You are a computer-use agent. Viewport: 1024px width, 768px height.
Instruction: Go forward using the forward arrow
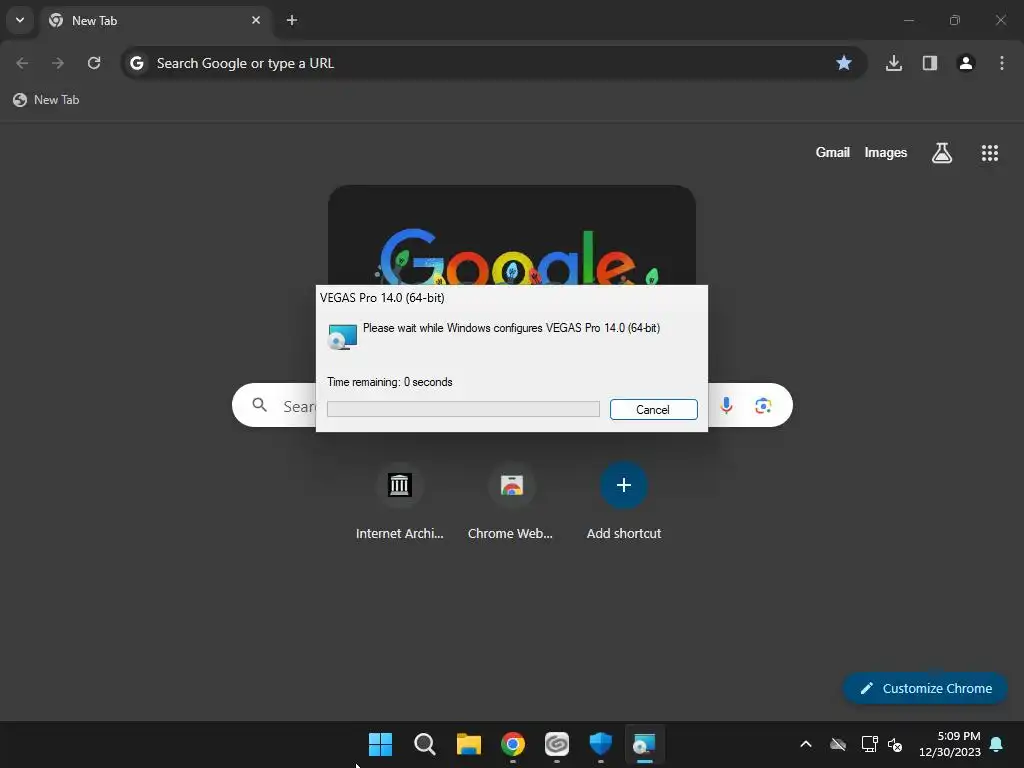58,63
